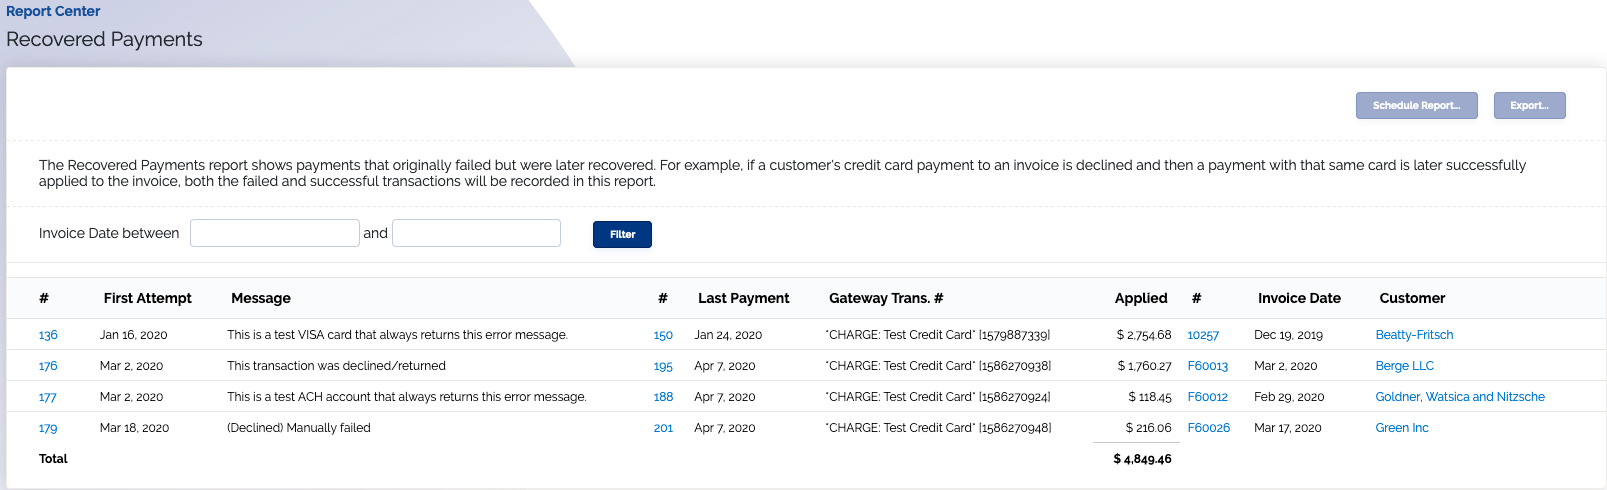
Task: View customer Beatty-Fritsch
Action: pyautogui.click(x=1414, y=335)
